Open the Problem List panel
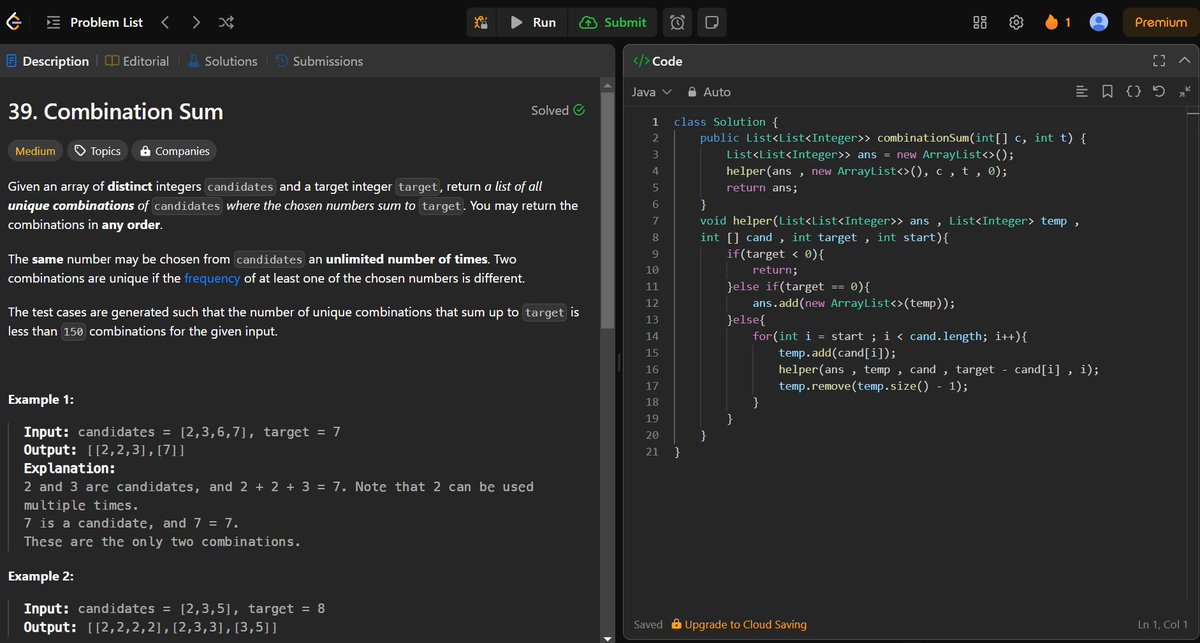 (94, 22)
